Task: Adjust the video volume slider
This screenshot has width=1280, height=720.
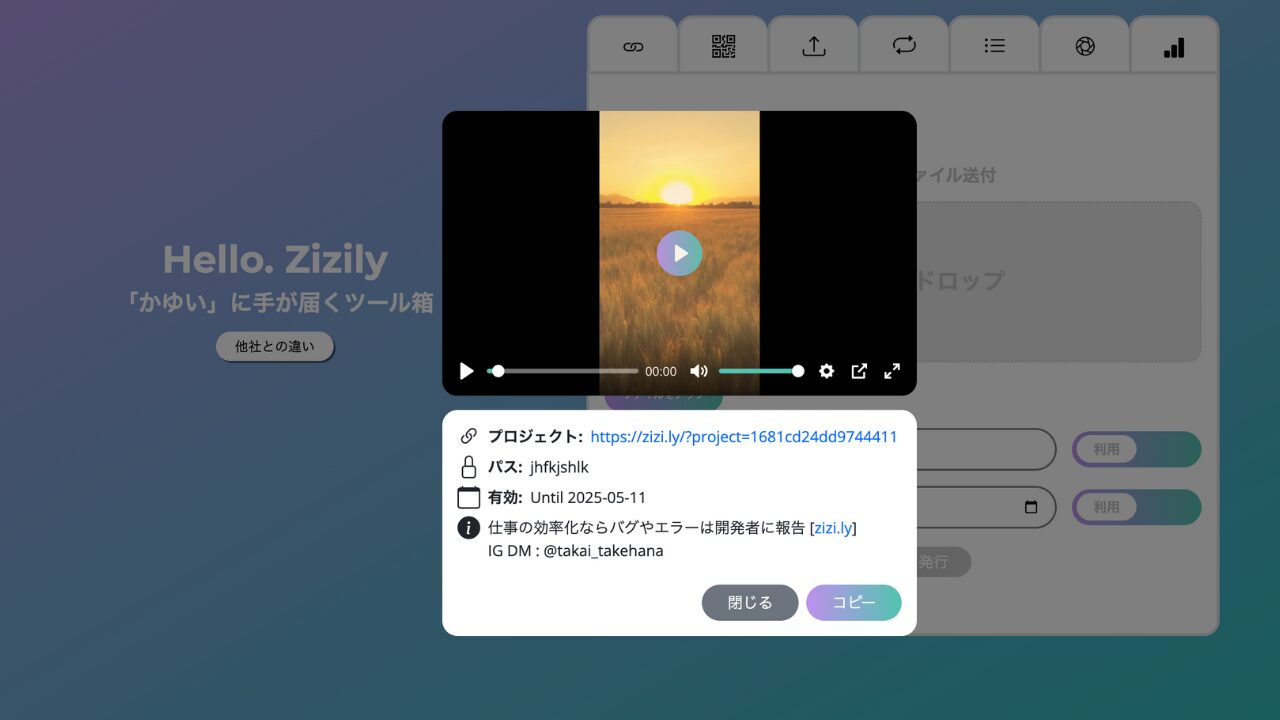Action: (761, 371)
